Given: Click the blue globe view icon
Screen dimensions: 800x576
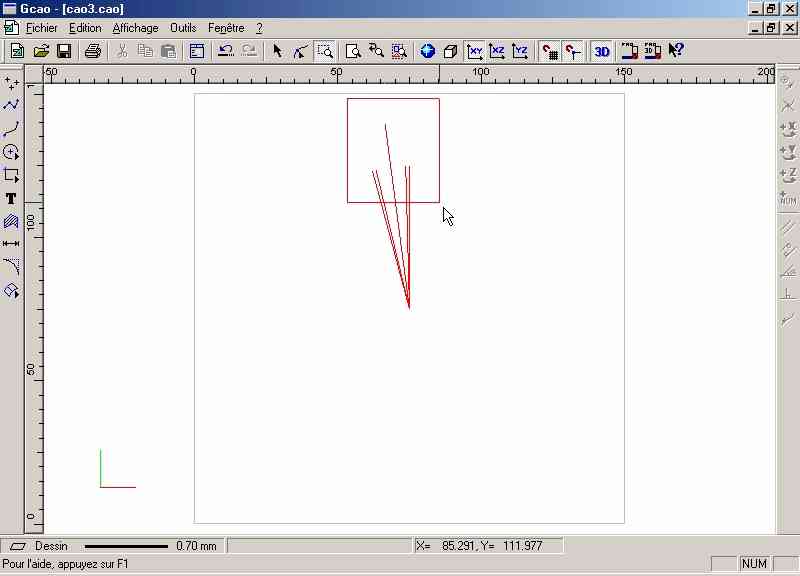Looking at the screenshot, I should tap(428, 51).
